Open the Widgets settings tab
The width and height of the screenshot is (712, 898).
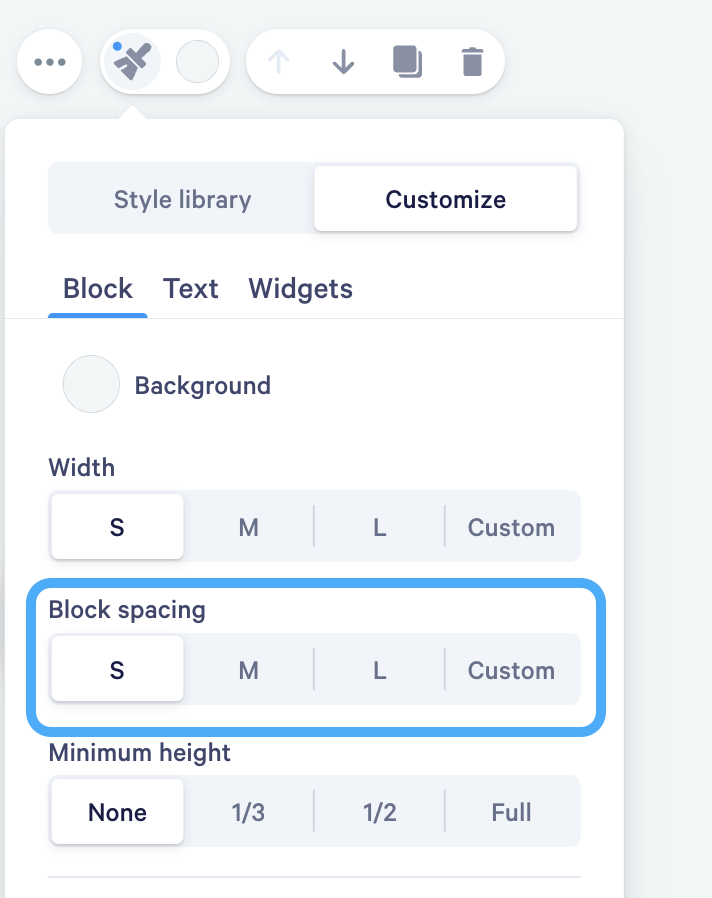pos(300,288)
